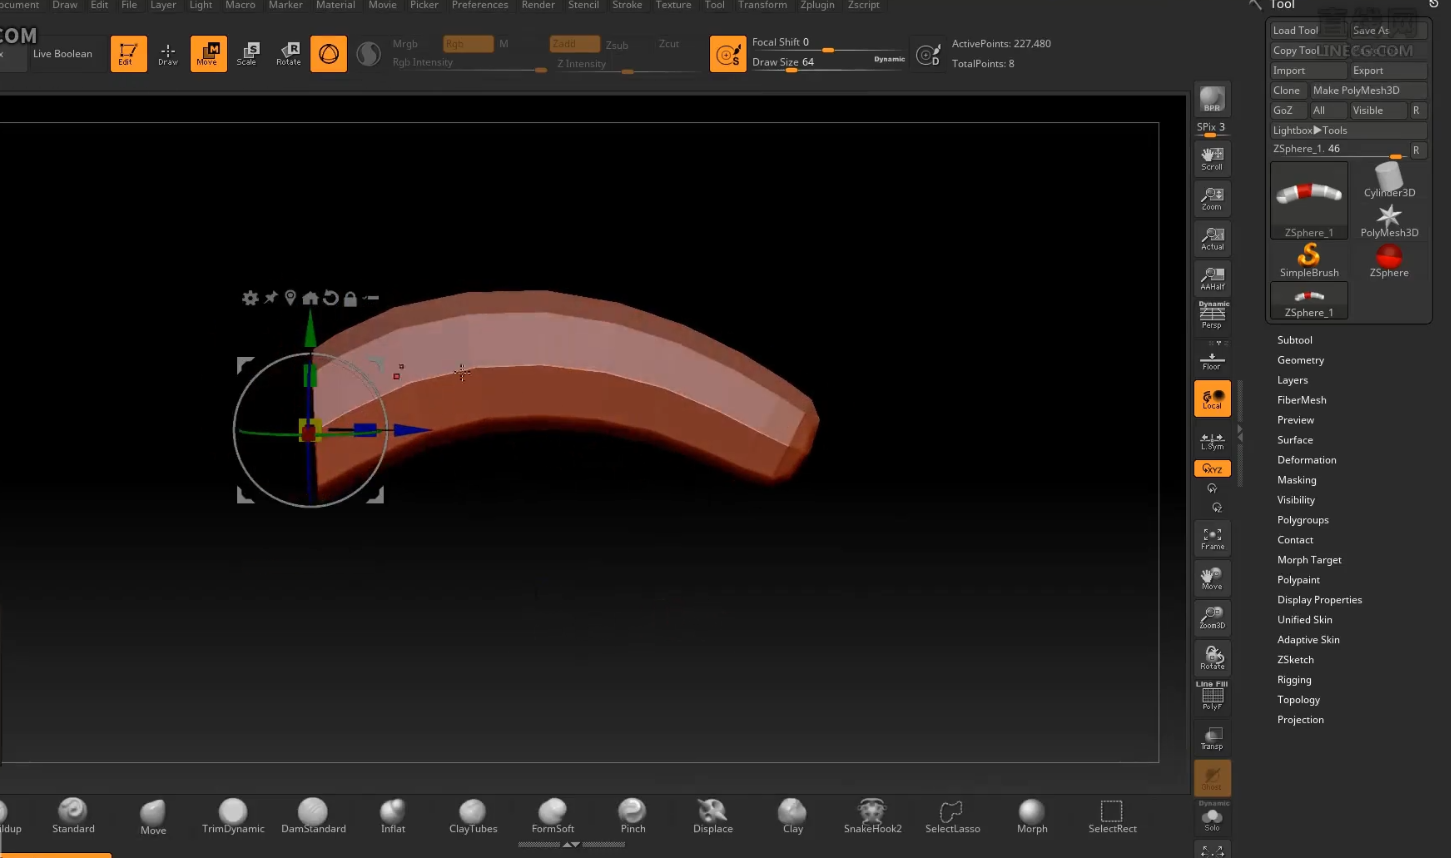The height and width of the screenshot is (858, 1451).
Task: Expand the Polygroups subpalette
Action: 1302,520
